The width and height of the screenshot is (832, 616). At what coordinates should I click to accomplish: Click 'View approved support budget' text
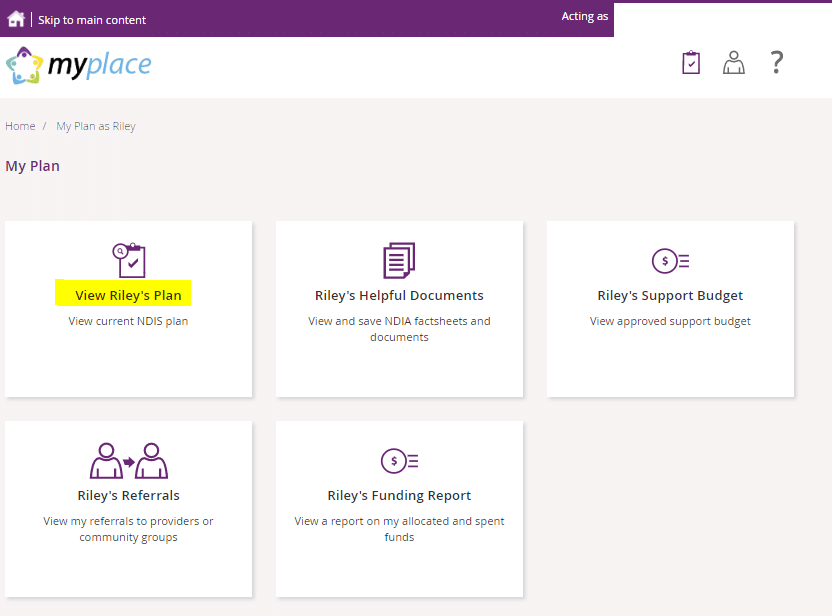[670, 322]
